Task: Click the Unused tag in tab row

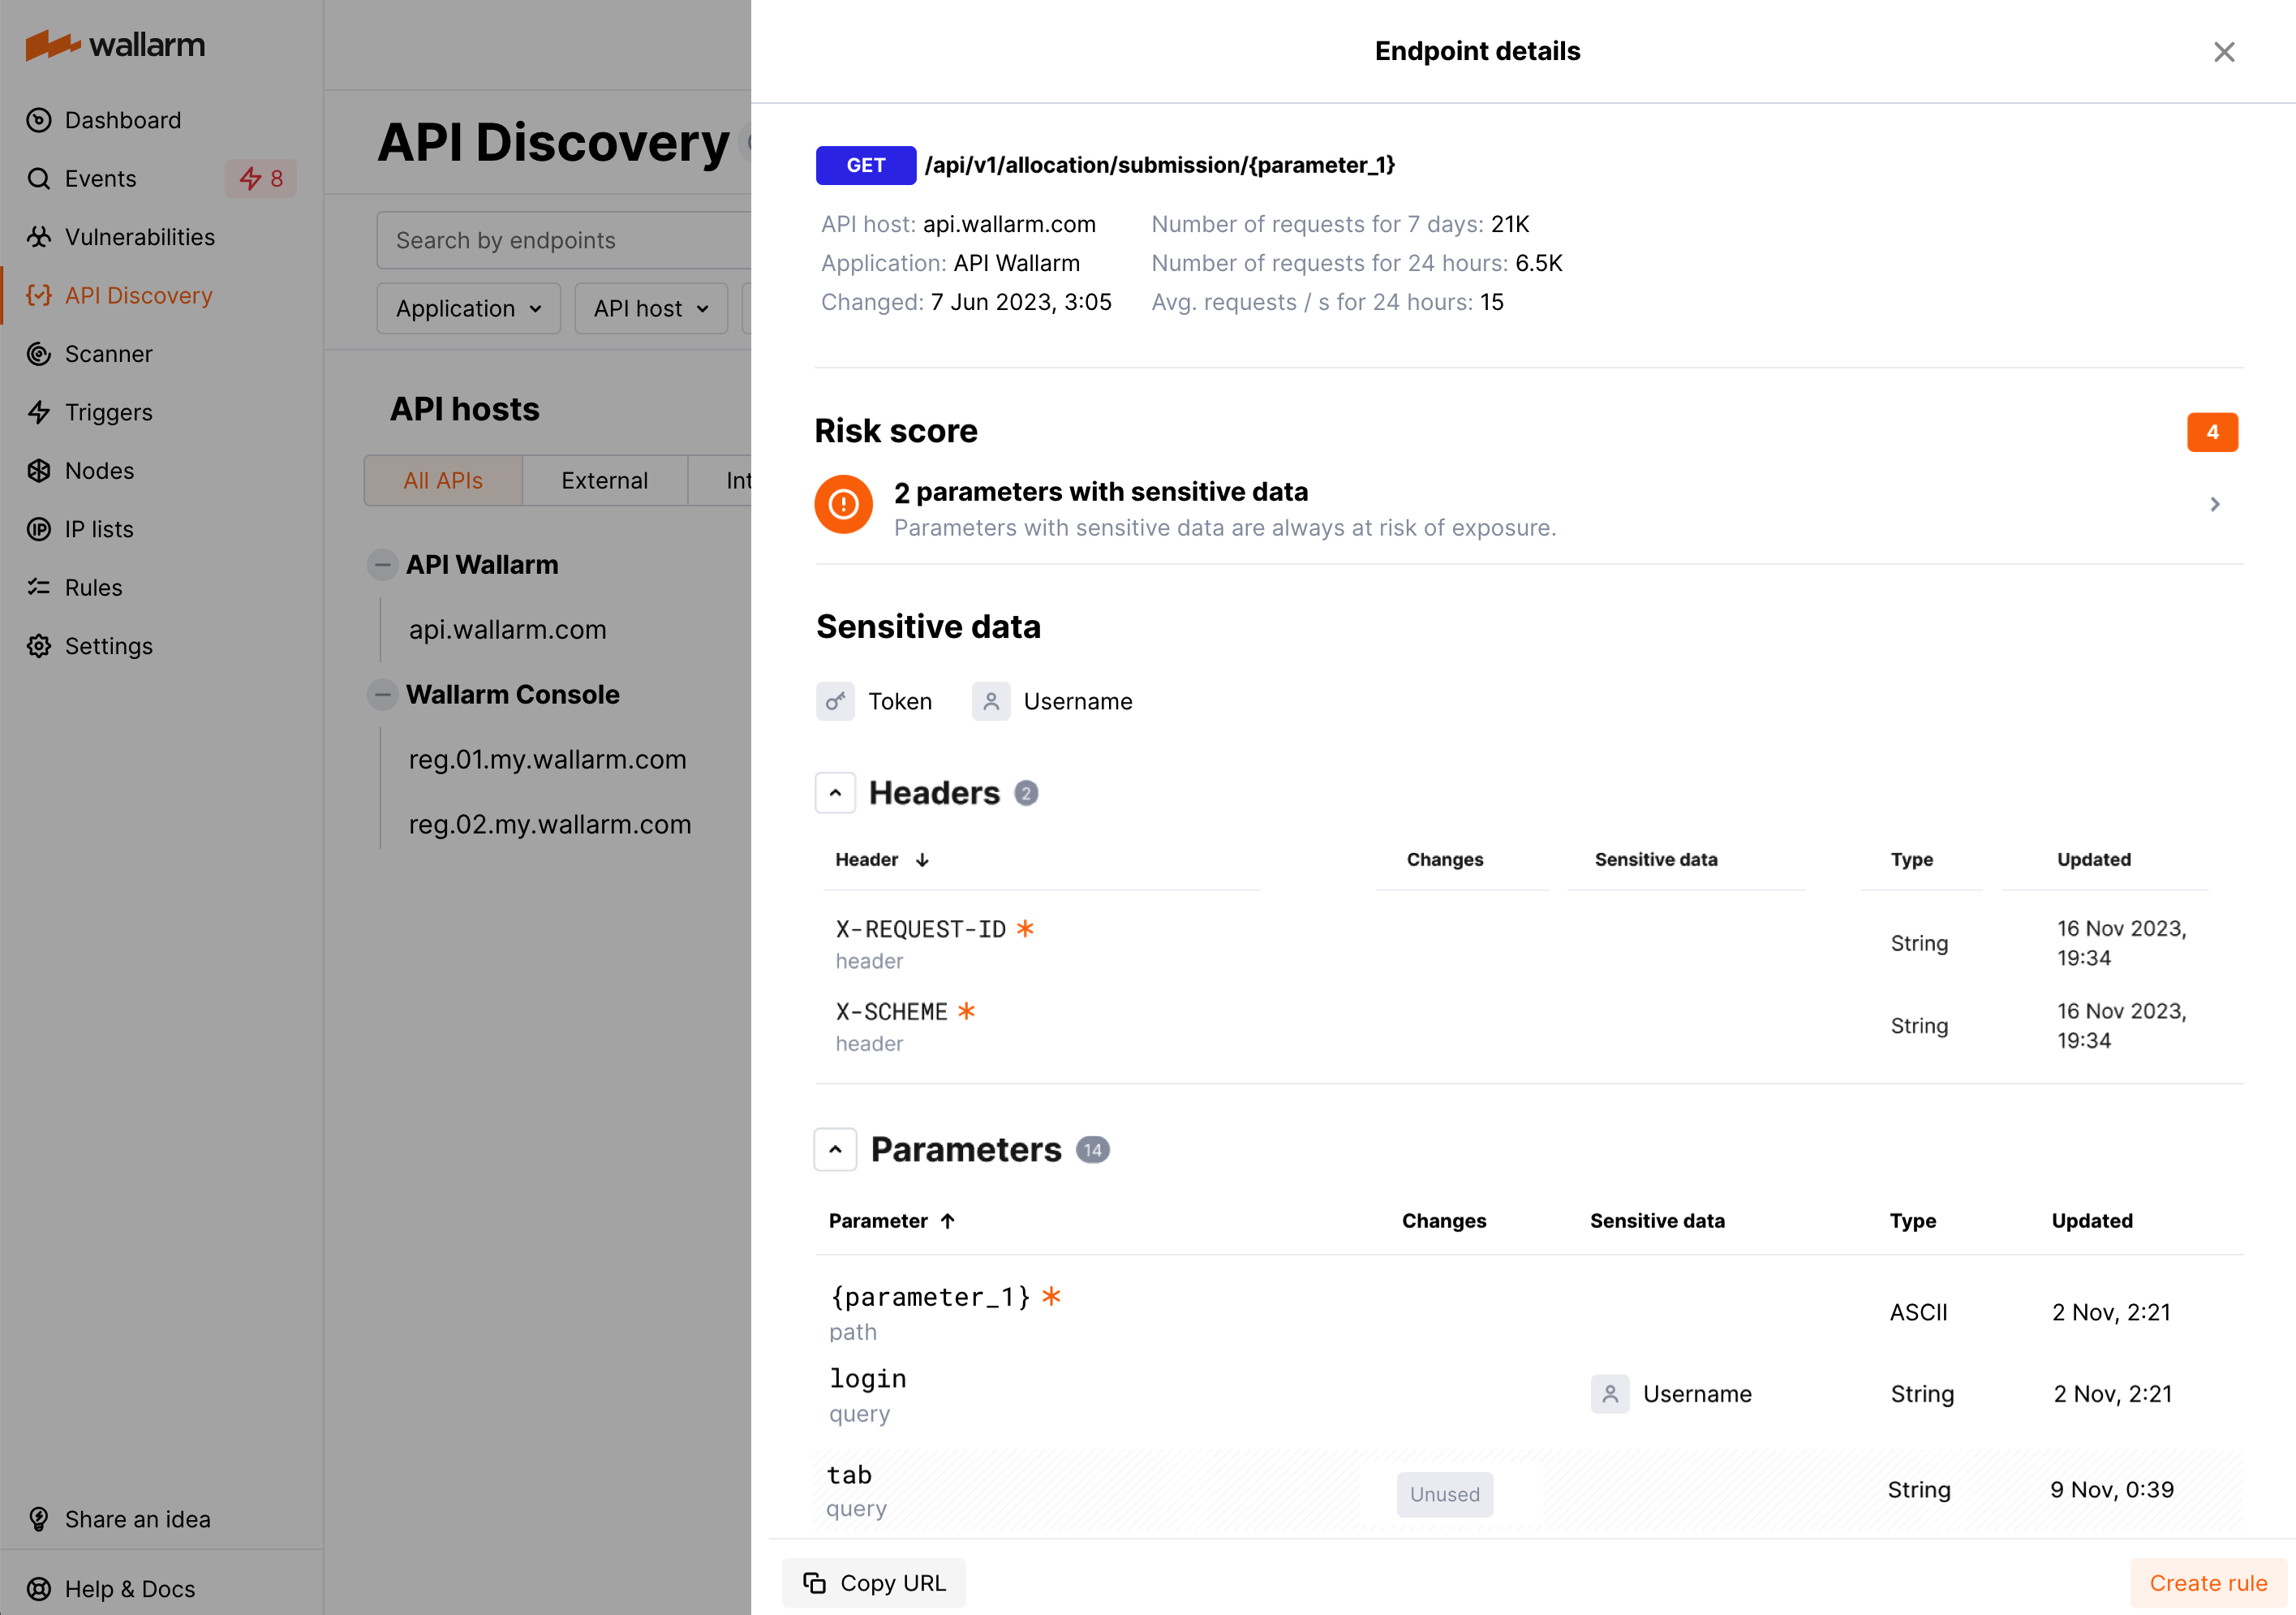Action: pos(1445,1494)
